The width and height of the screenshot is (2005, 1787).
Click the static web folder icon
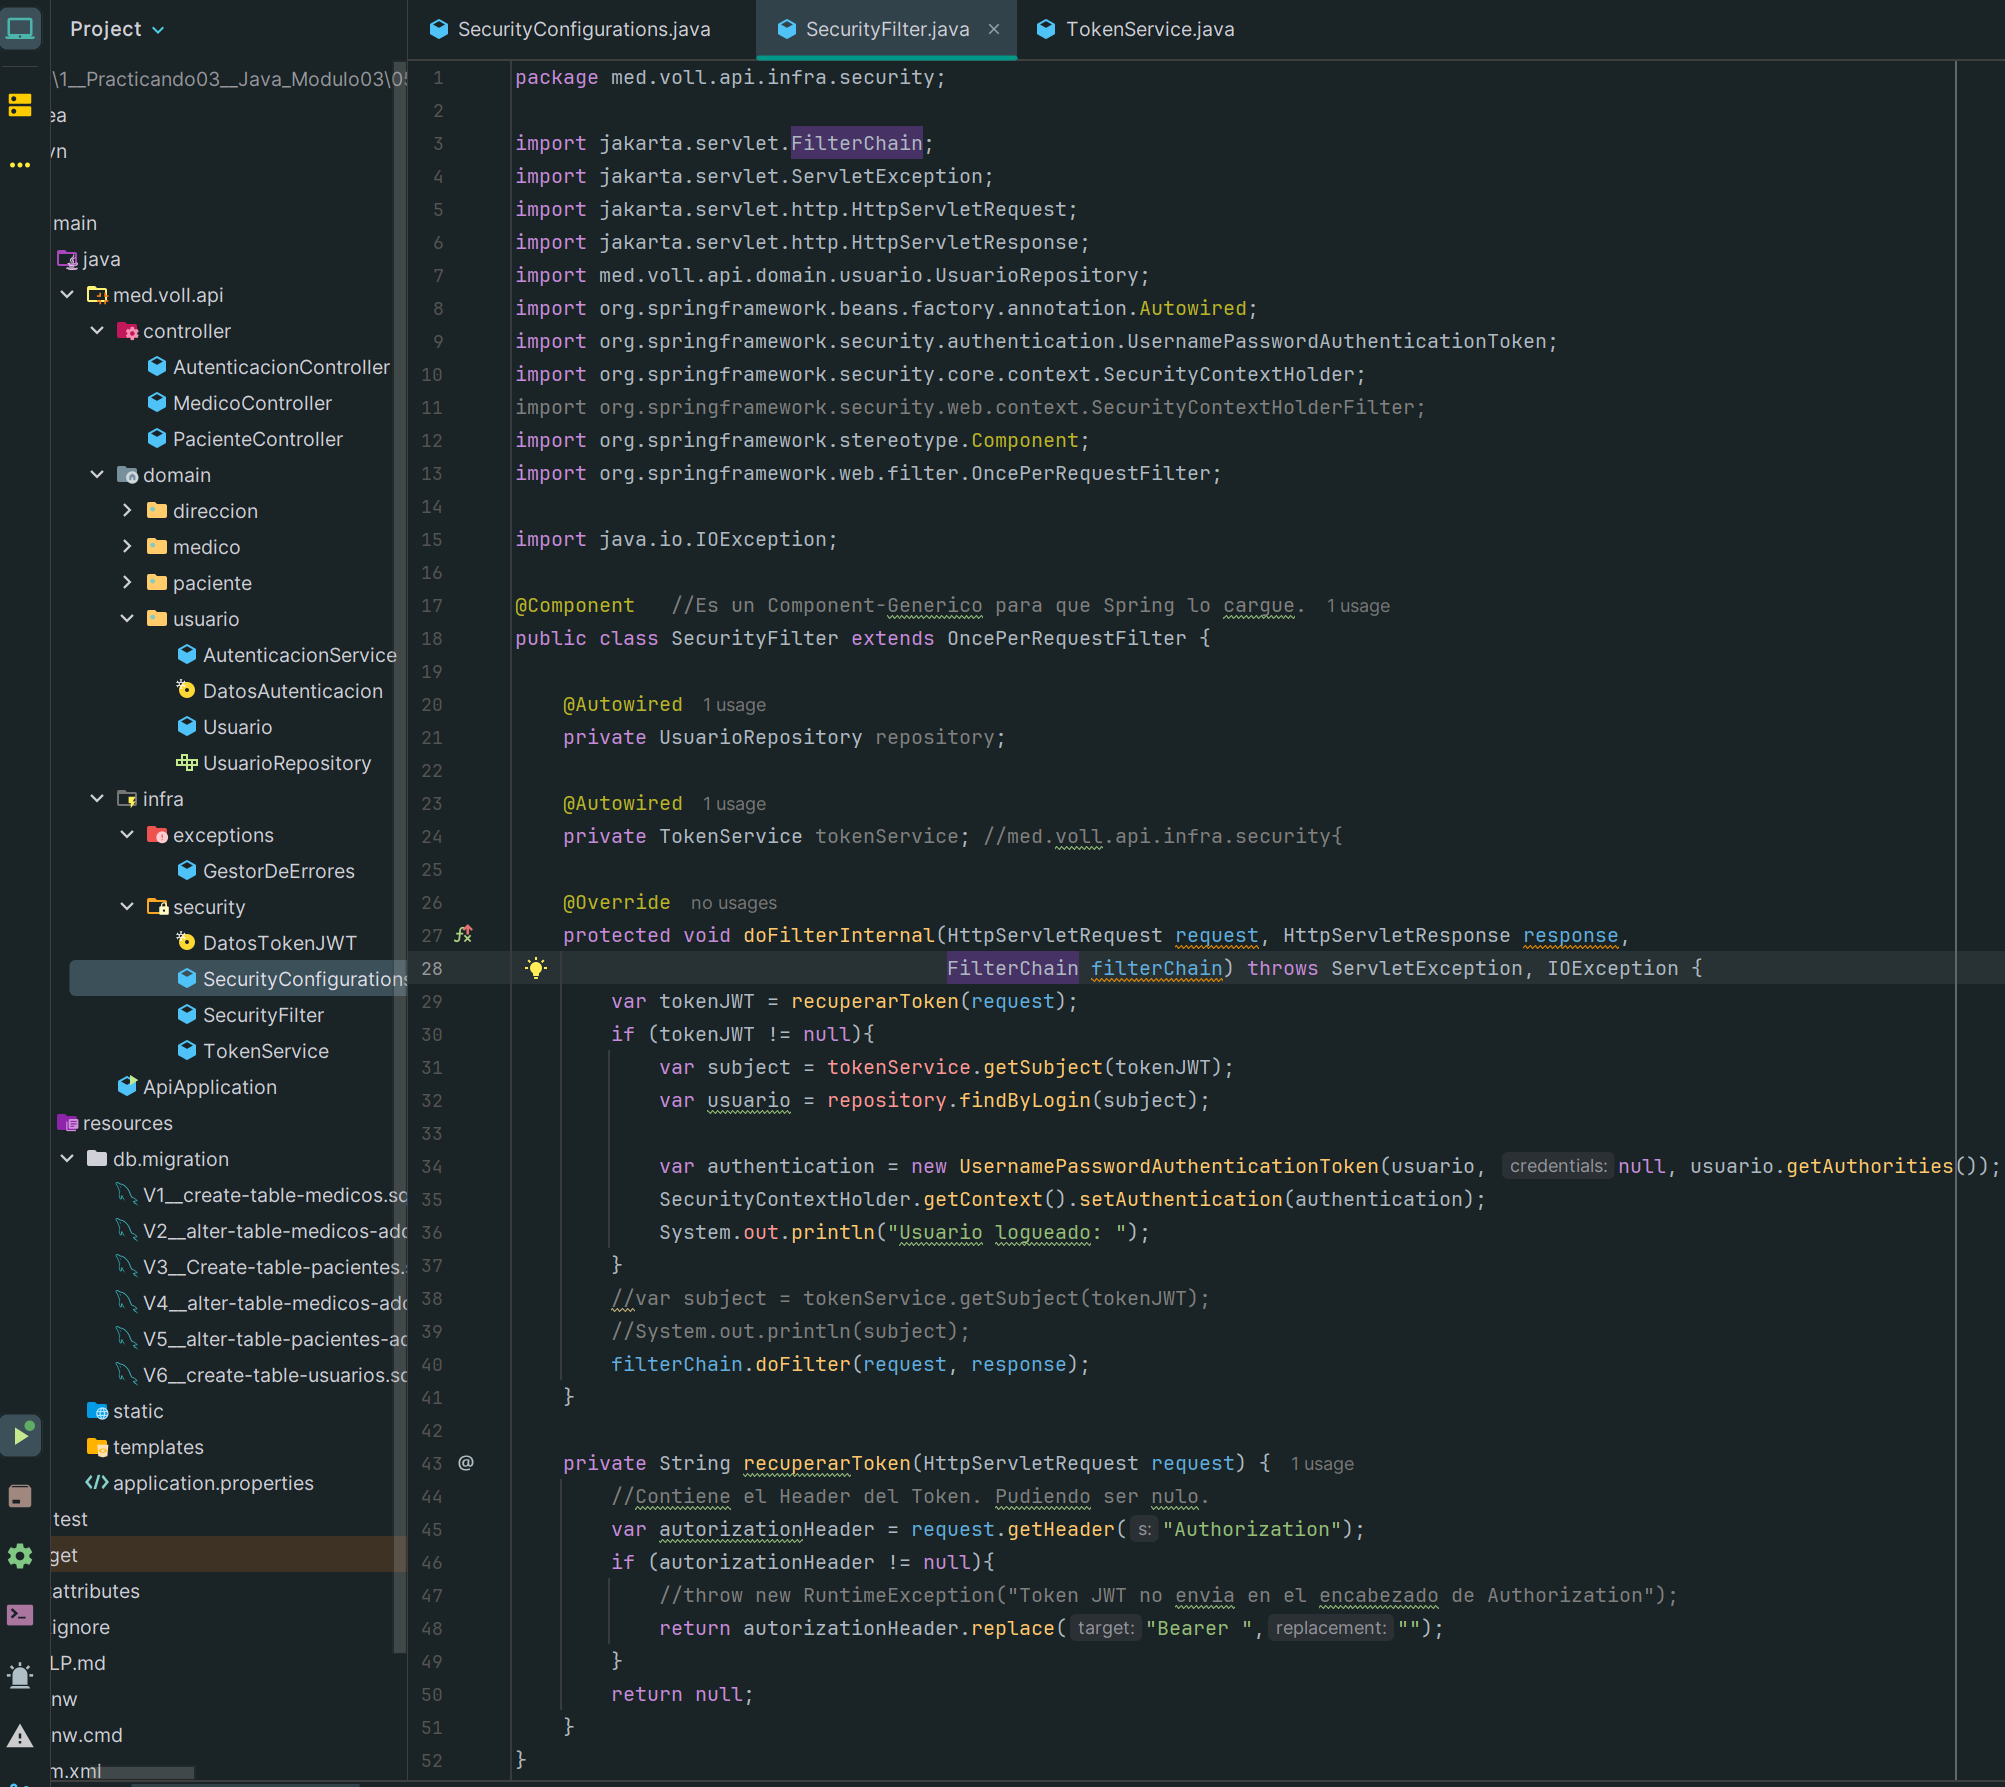point(97,1410)
